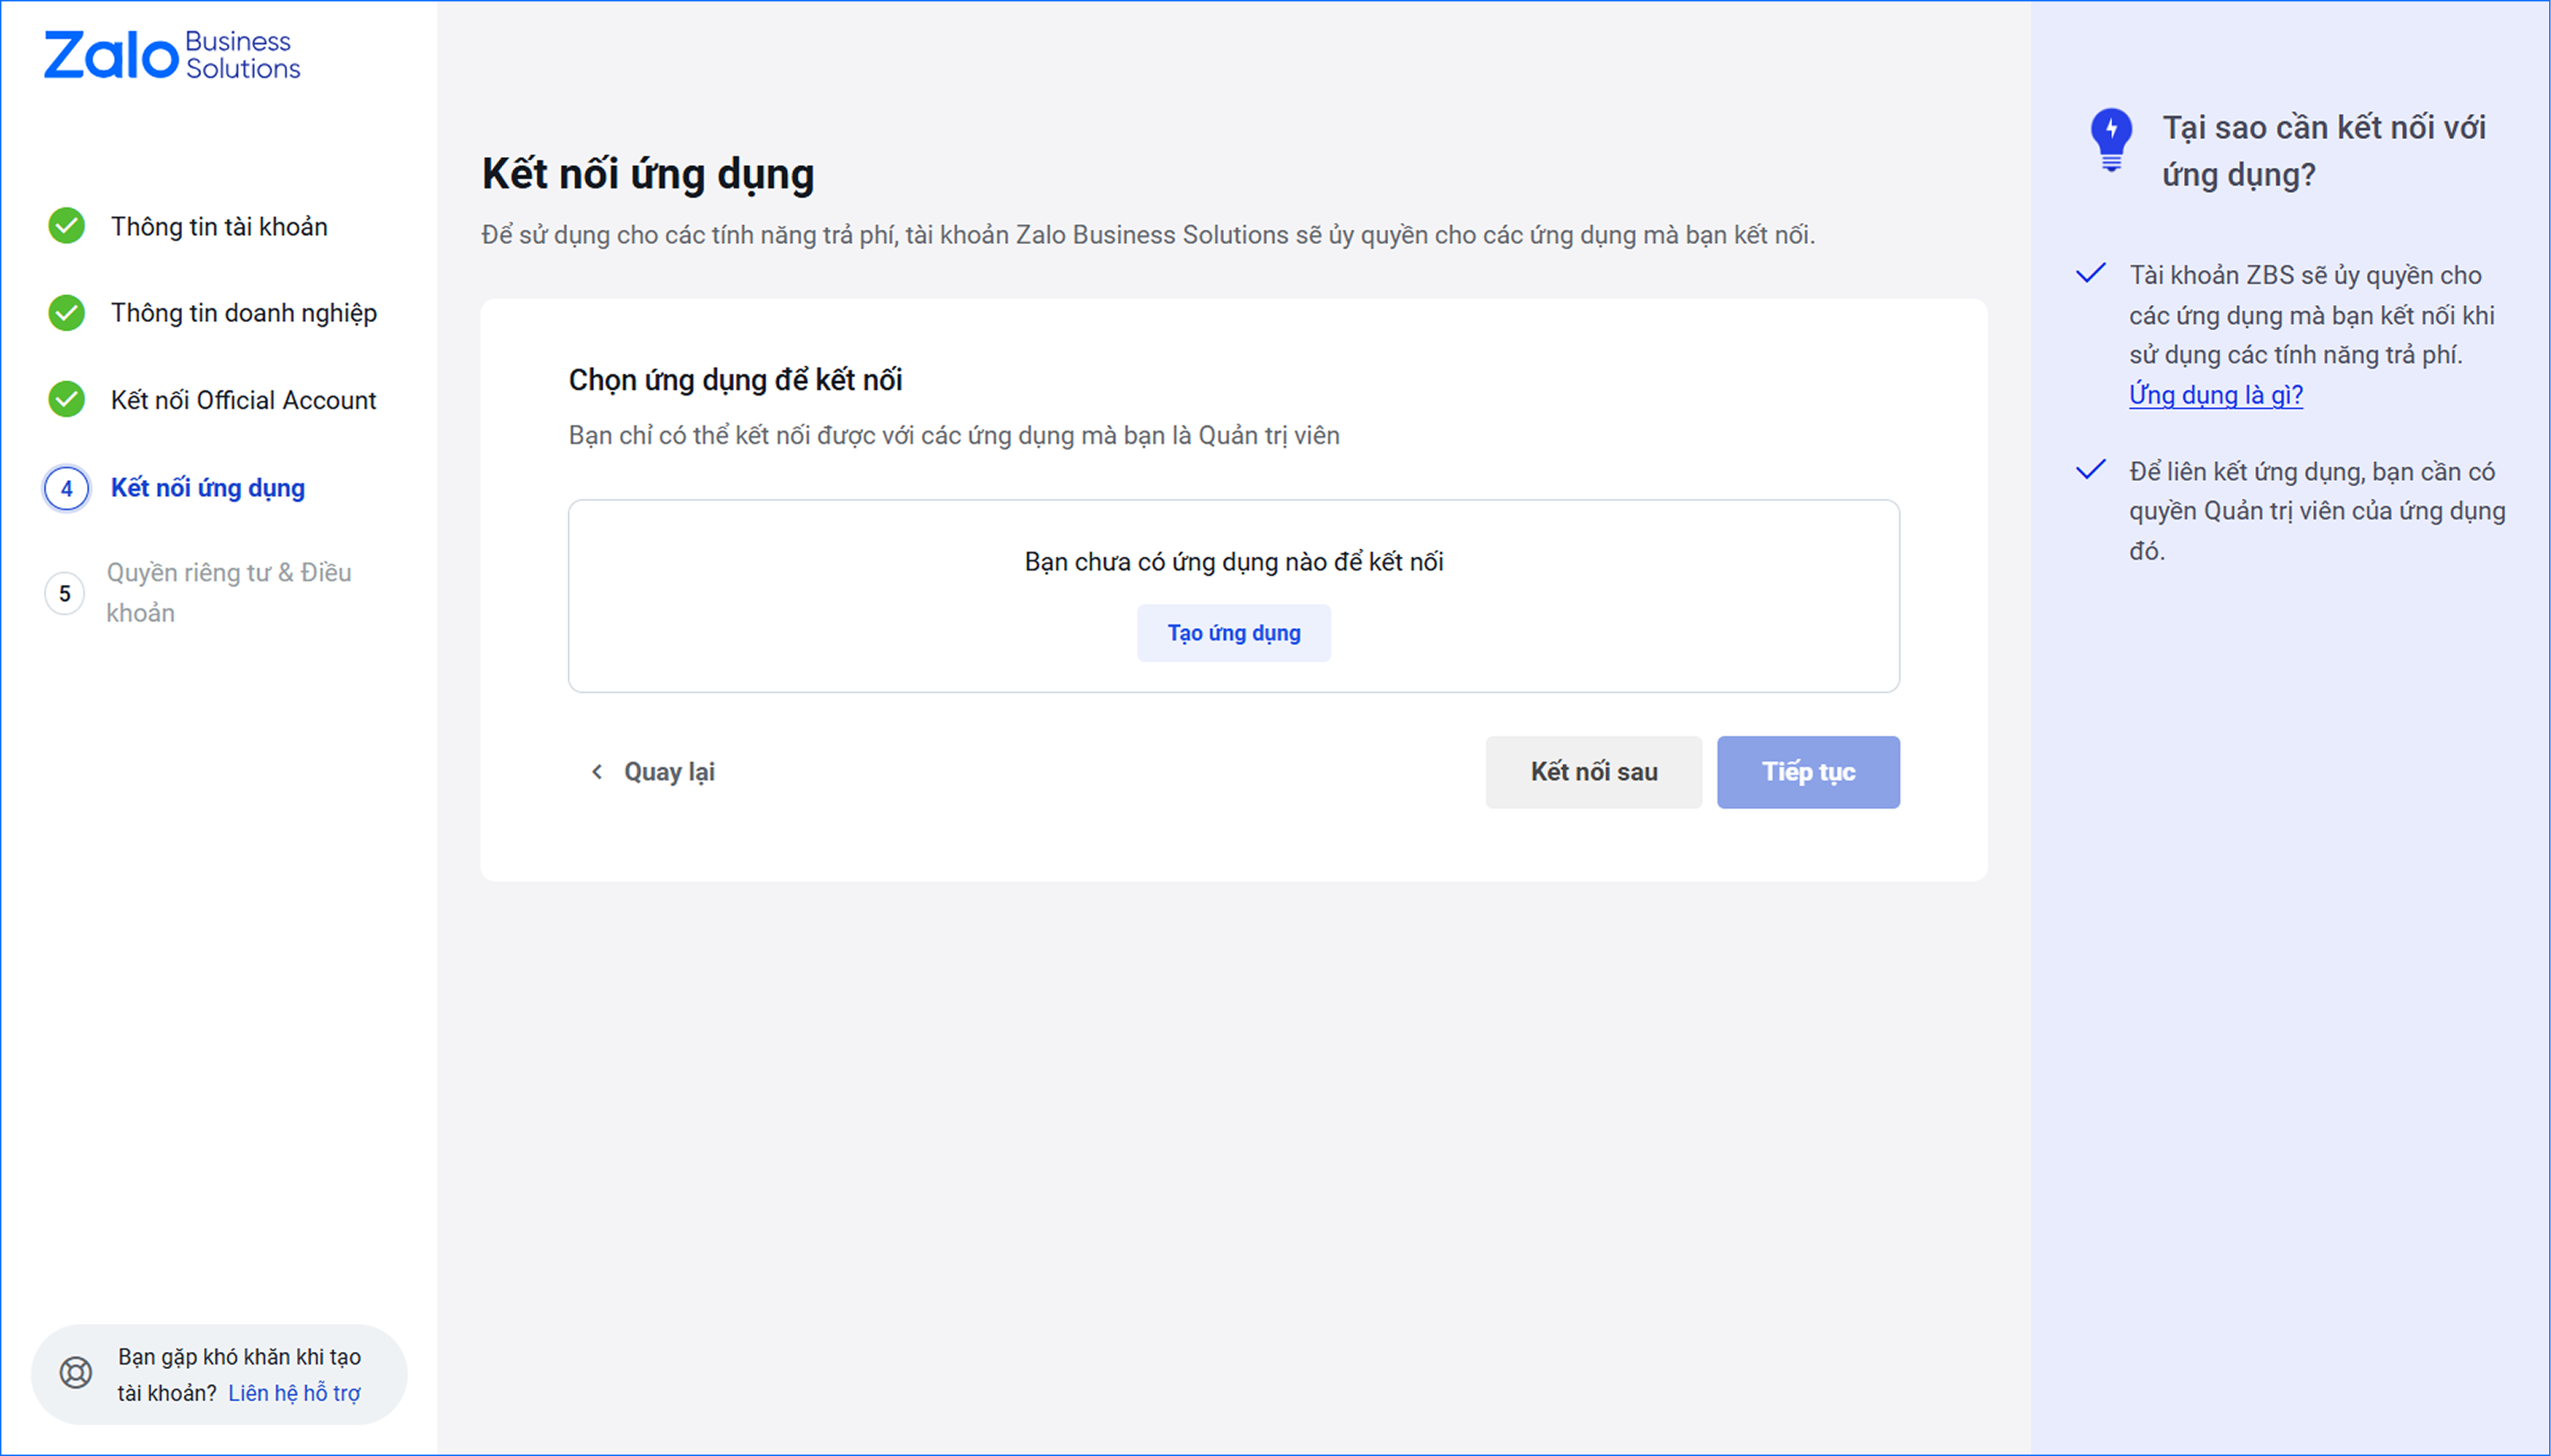Image resolution: width=2551 pixels, height=1456 pixels.
Task: Click the Liên hệ hỗ trợ link
Action: 294,1393
